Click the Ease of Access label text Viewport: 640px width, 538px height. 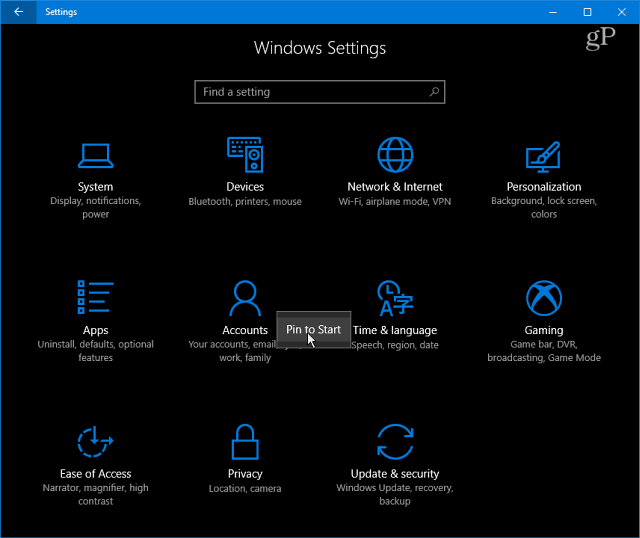[96, 474]
